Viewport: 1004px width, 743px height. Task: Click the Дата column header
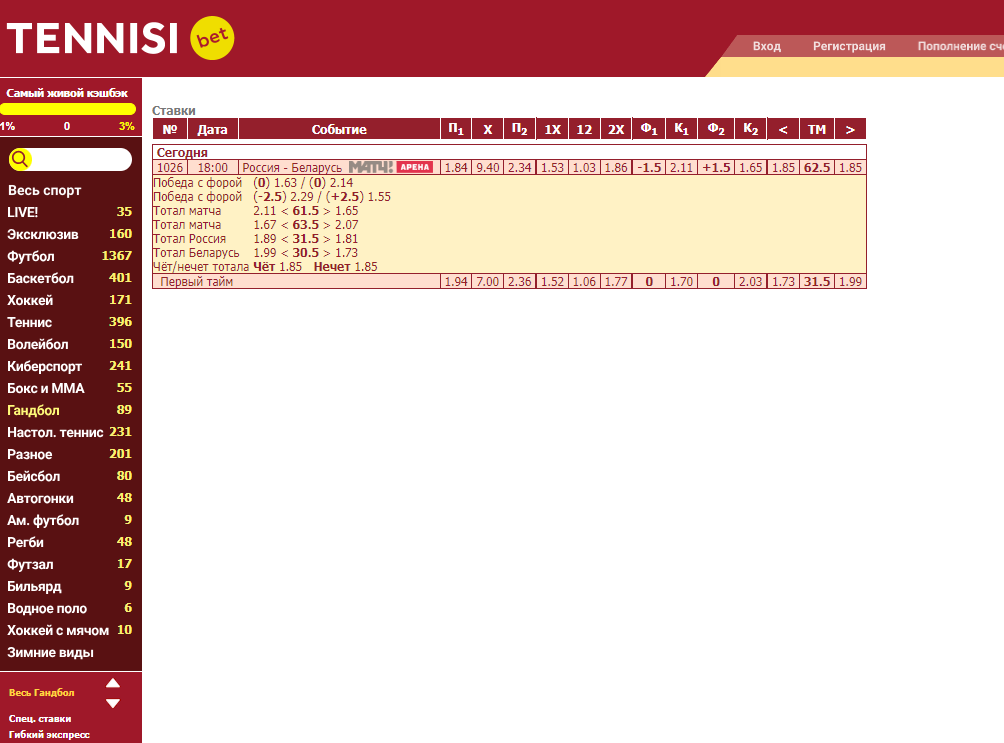point(213,129)
